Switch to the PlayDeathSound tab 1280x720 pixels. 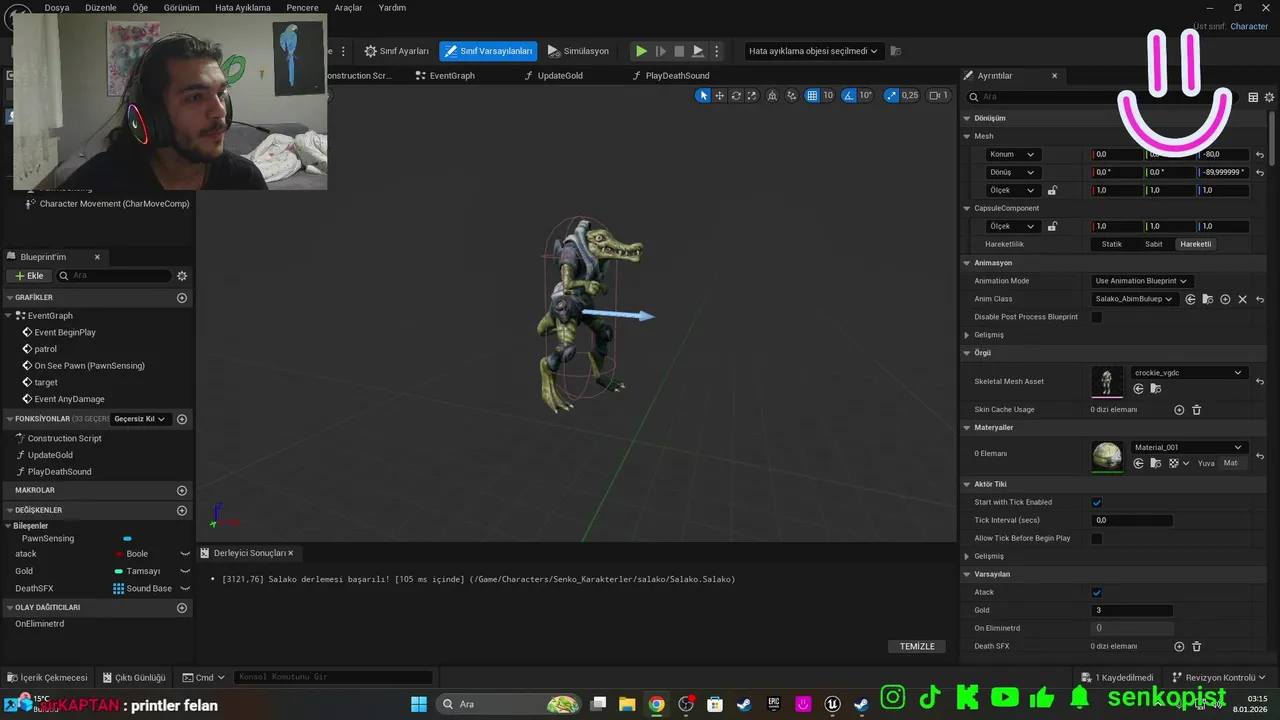coord(671,75)
